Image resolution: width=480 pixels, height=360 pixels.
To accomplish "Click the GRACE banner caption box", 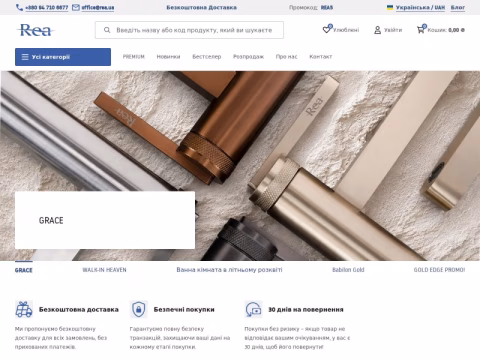I will click(105, 220).
